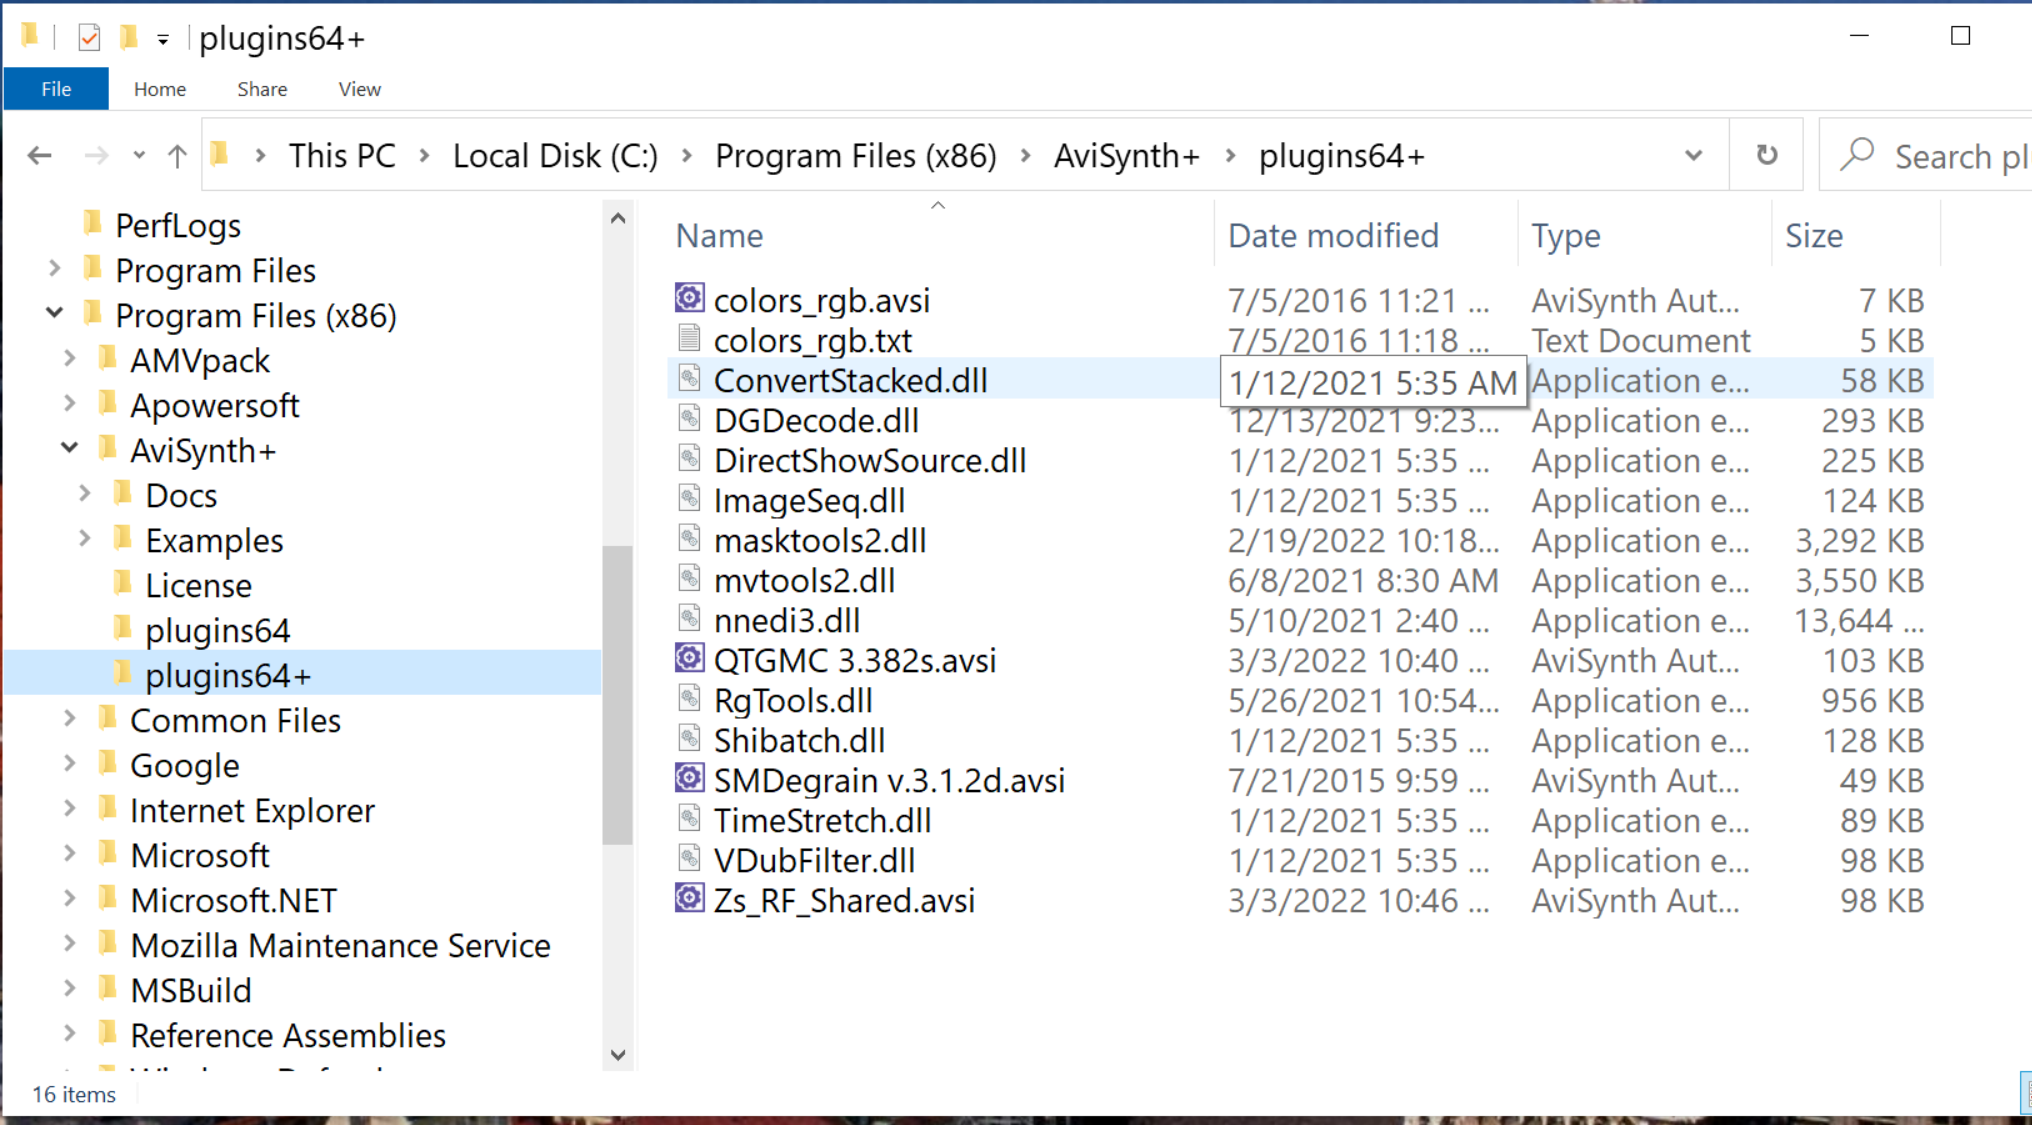
Task: Open the File menu tab
Action: pos(56,89)
